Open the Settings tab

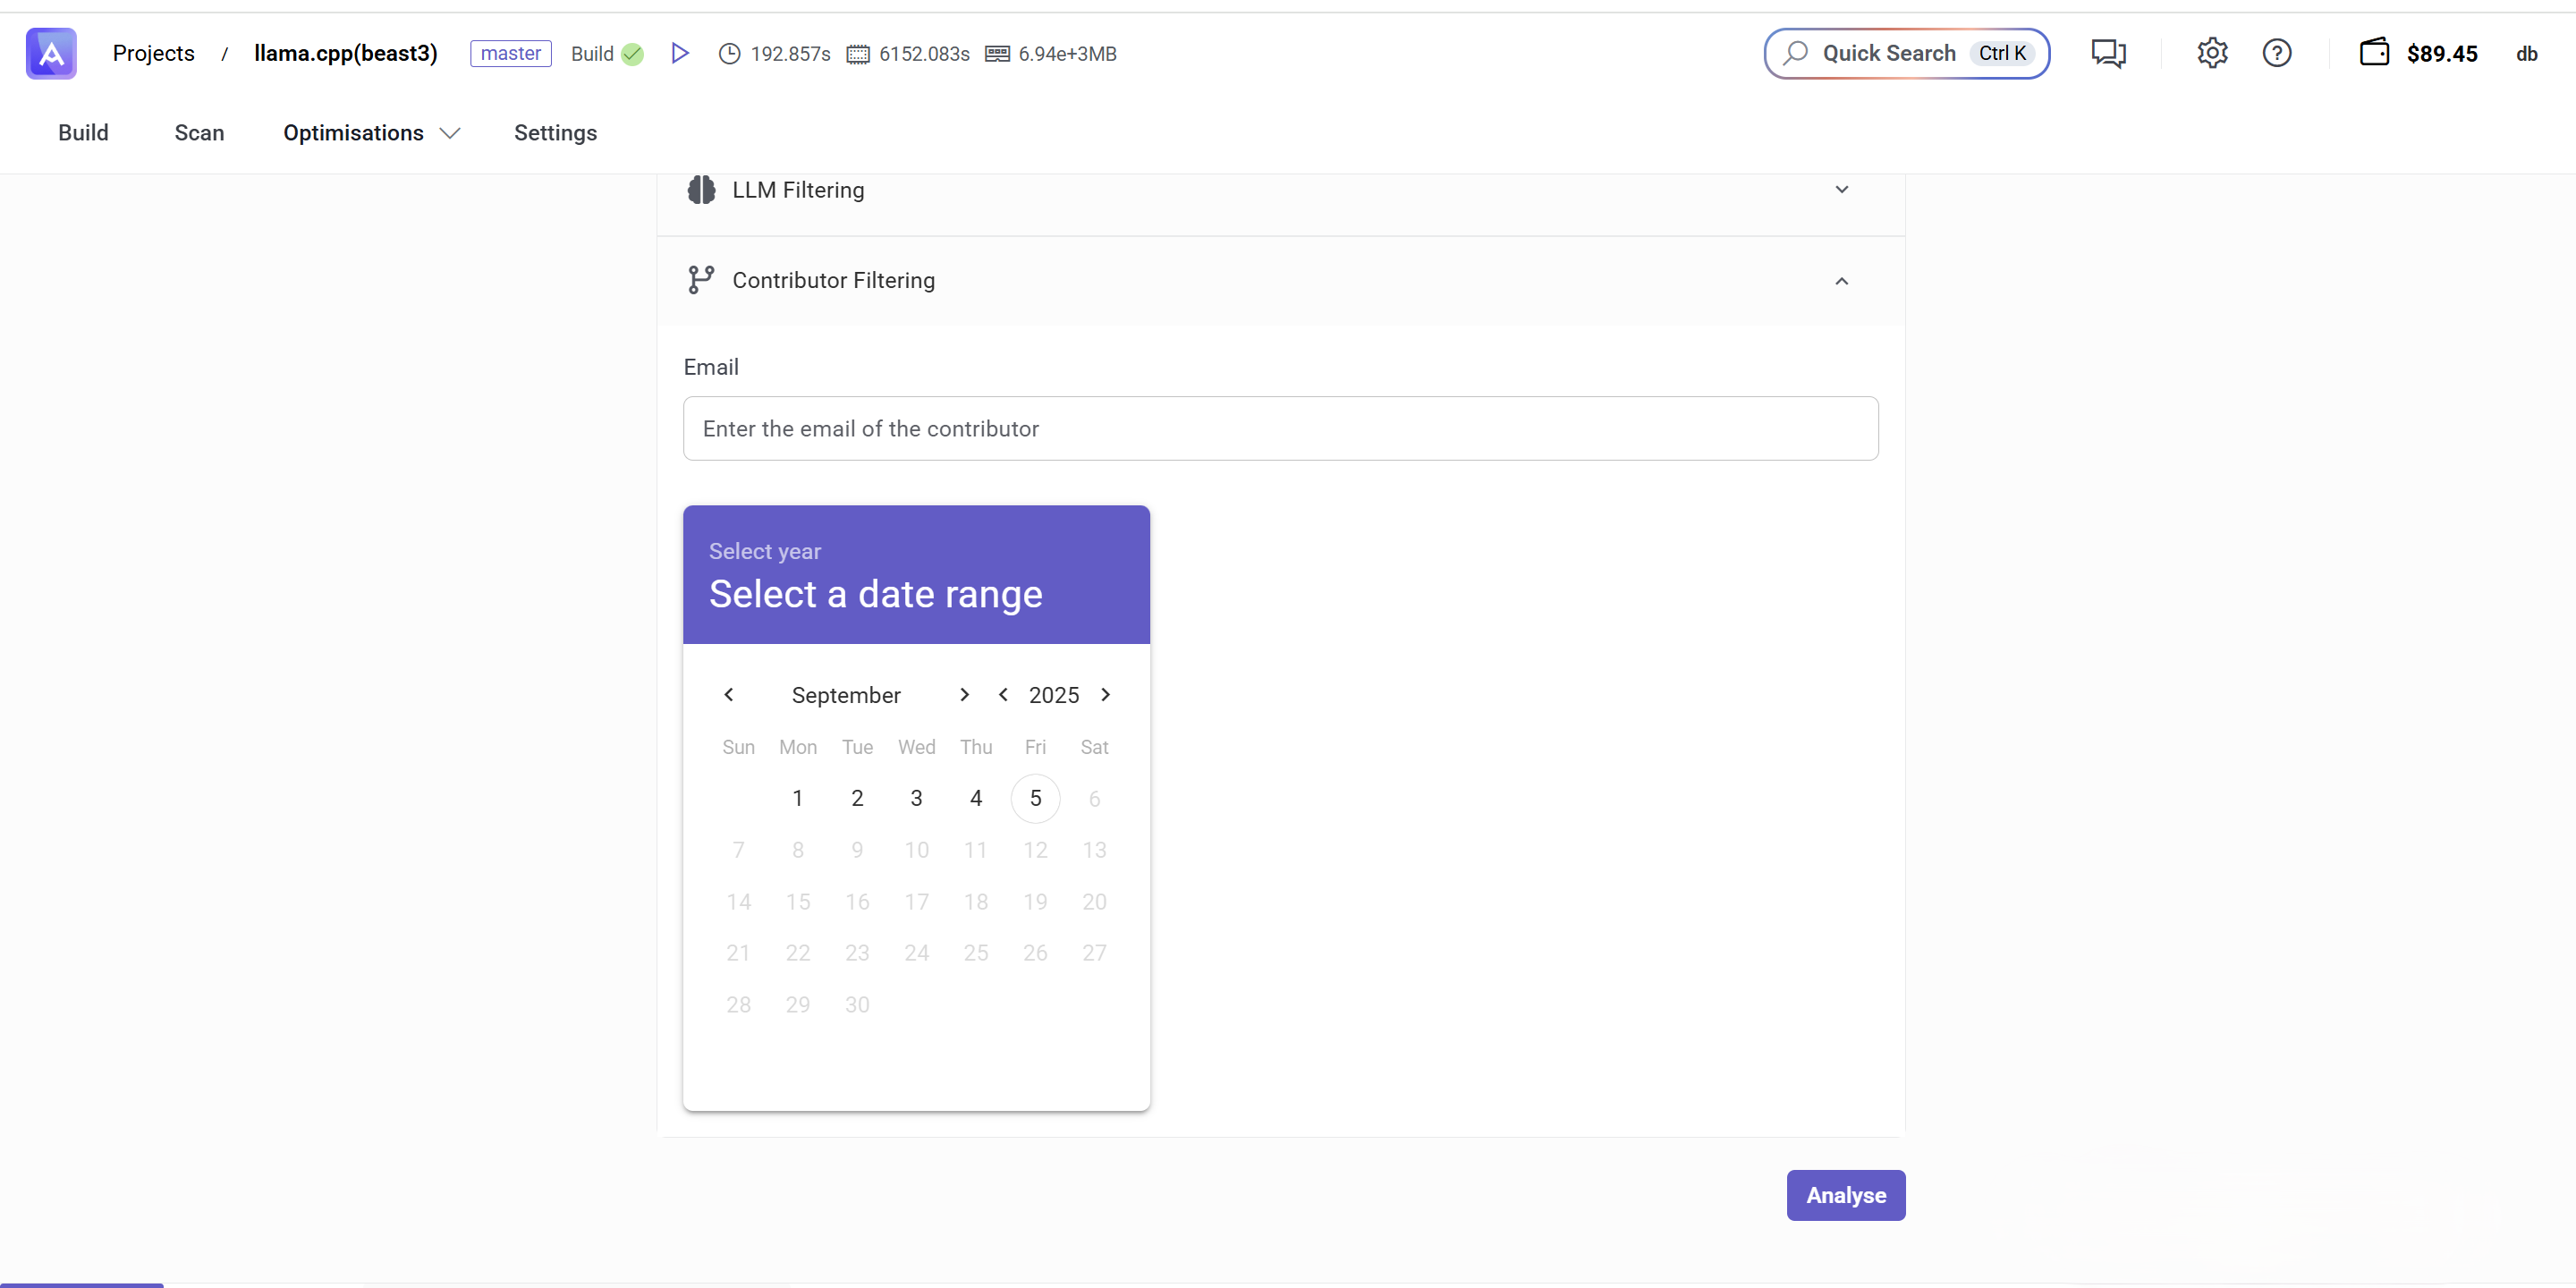(555, 133)
